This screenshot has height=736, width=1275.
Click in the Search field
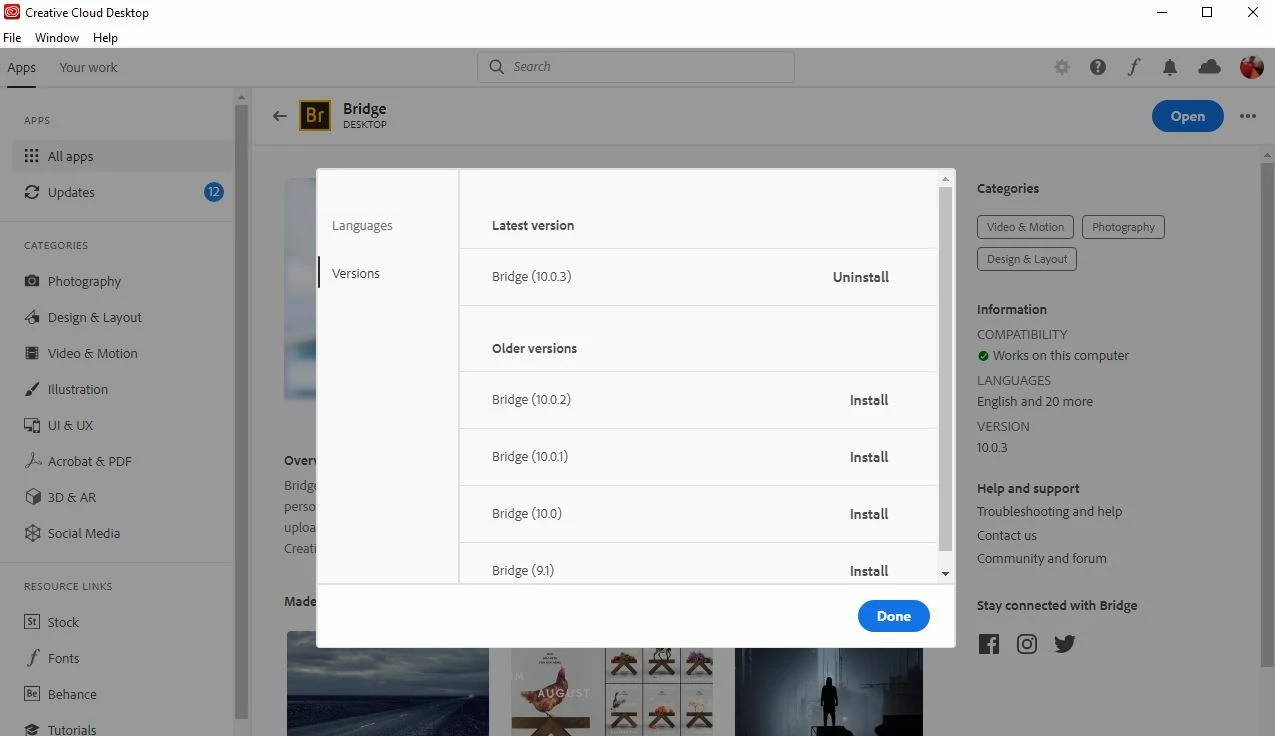pyautogui.click(x=636, y=67)
